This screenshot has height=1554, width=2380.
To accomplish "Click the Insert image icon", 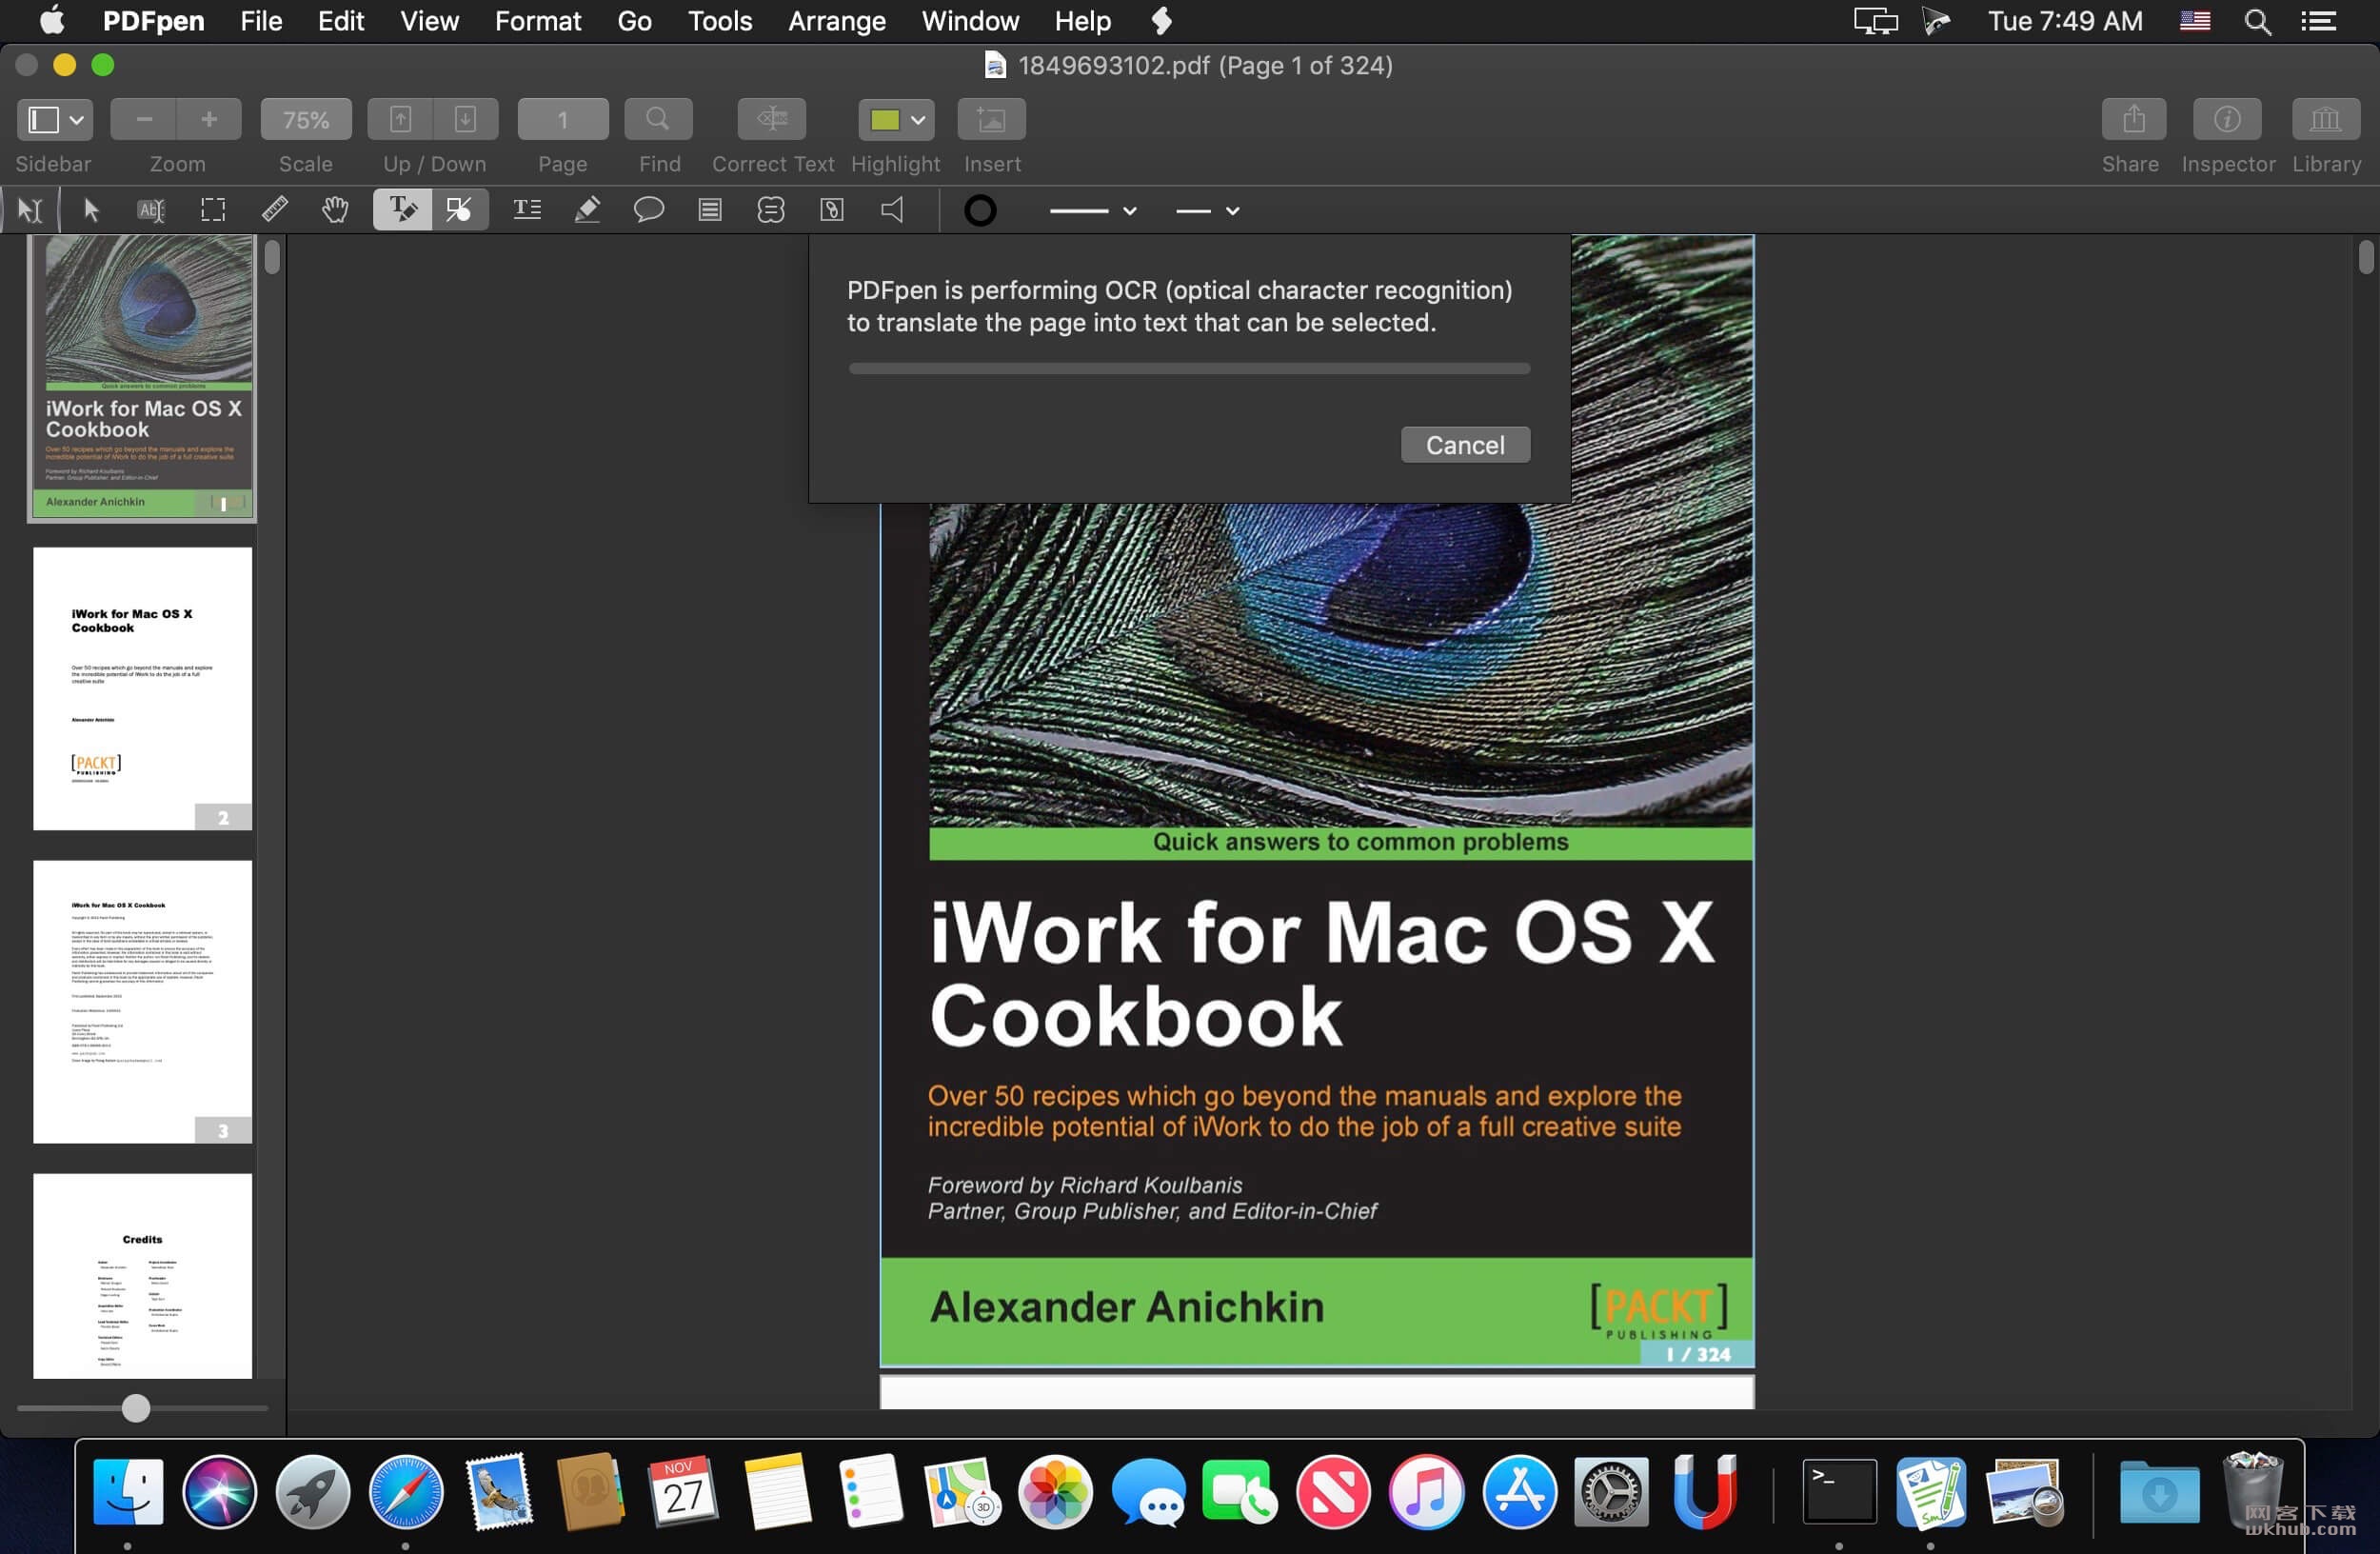I will point(991,120).
